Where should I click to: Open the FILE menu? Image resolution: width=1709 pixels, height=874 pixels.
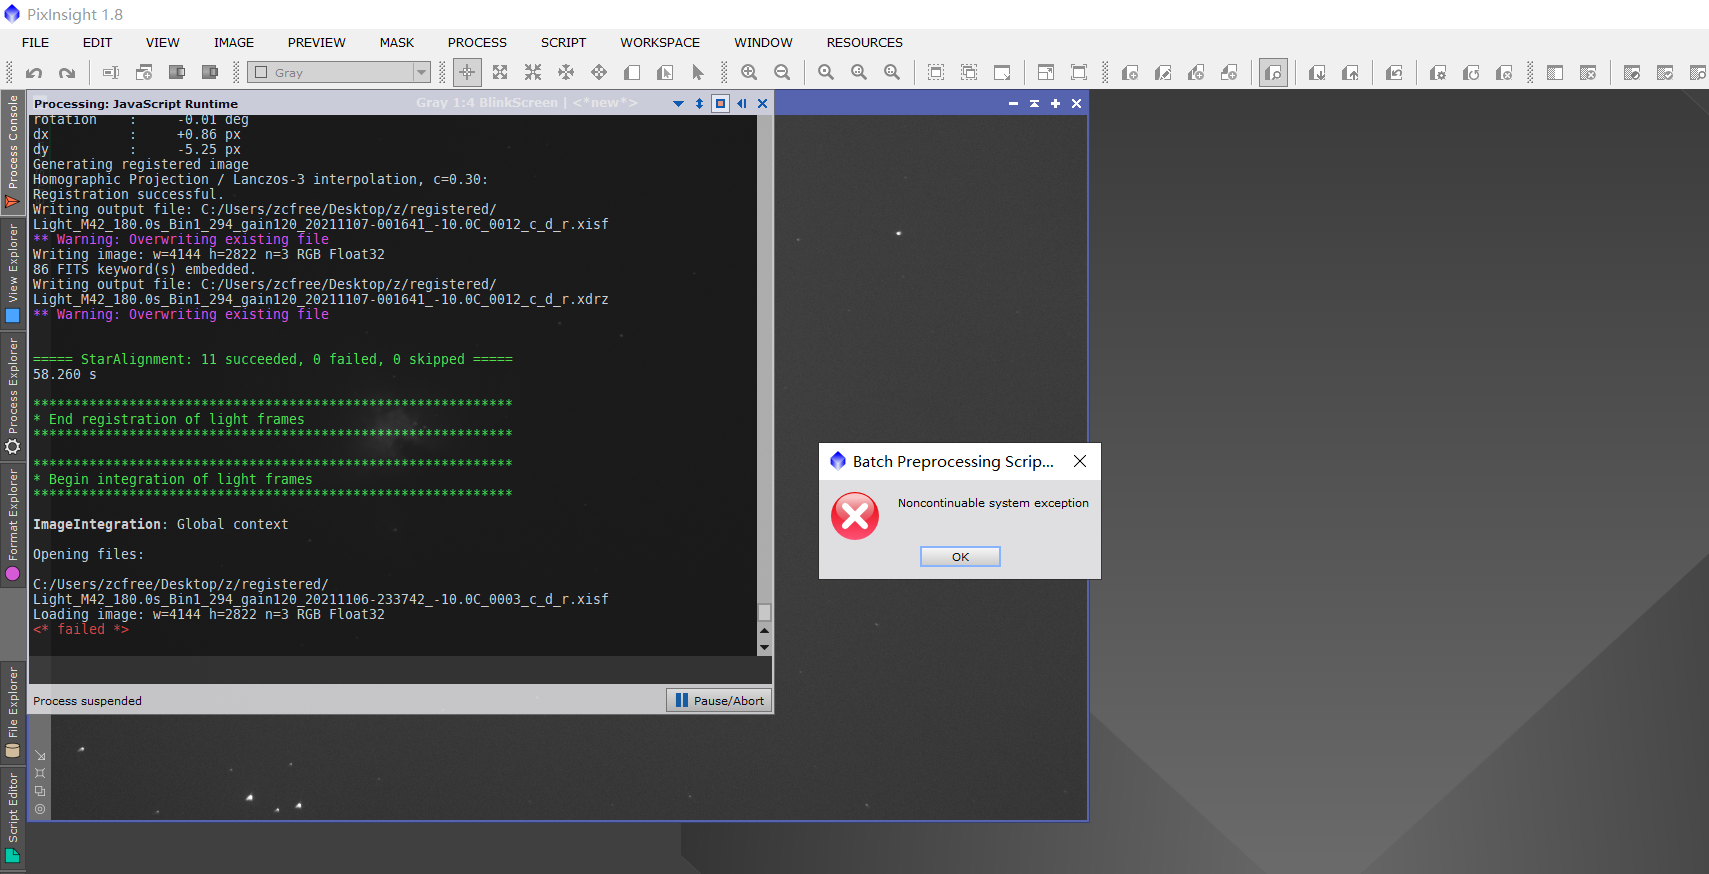tap(35, 42)
